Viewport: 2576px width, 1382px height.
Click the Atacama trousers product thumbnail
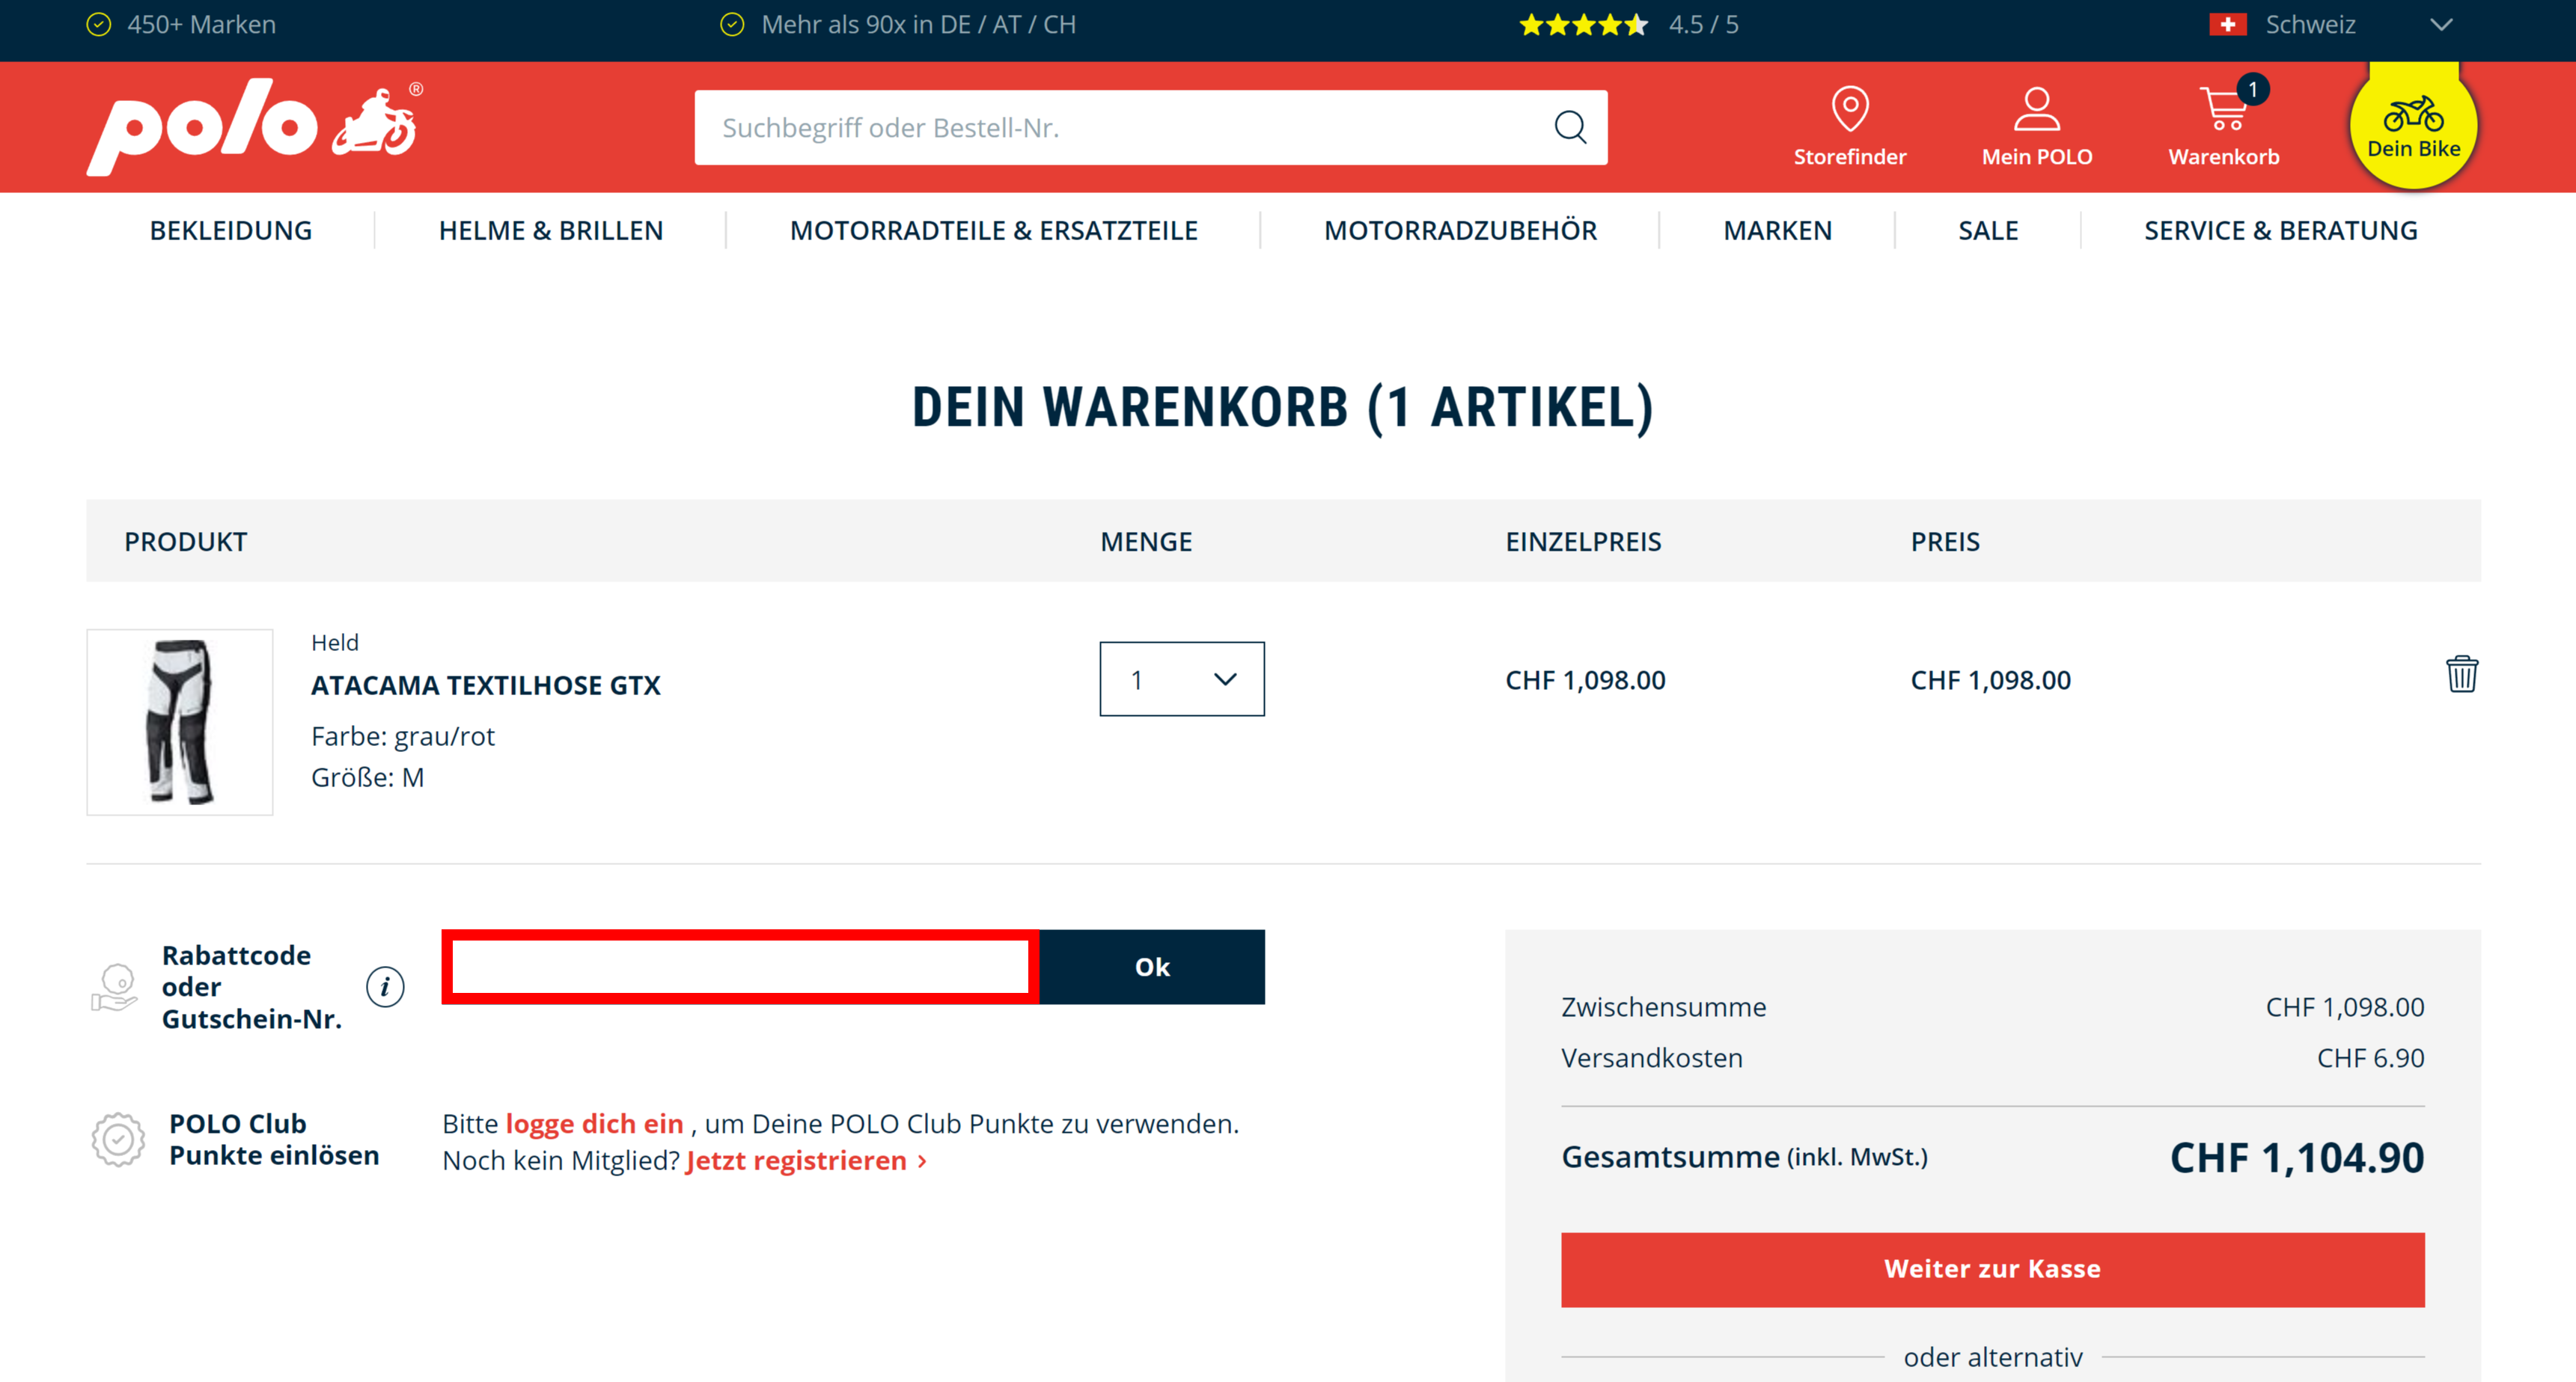[180, 722]
